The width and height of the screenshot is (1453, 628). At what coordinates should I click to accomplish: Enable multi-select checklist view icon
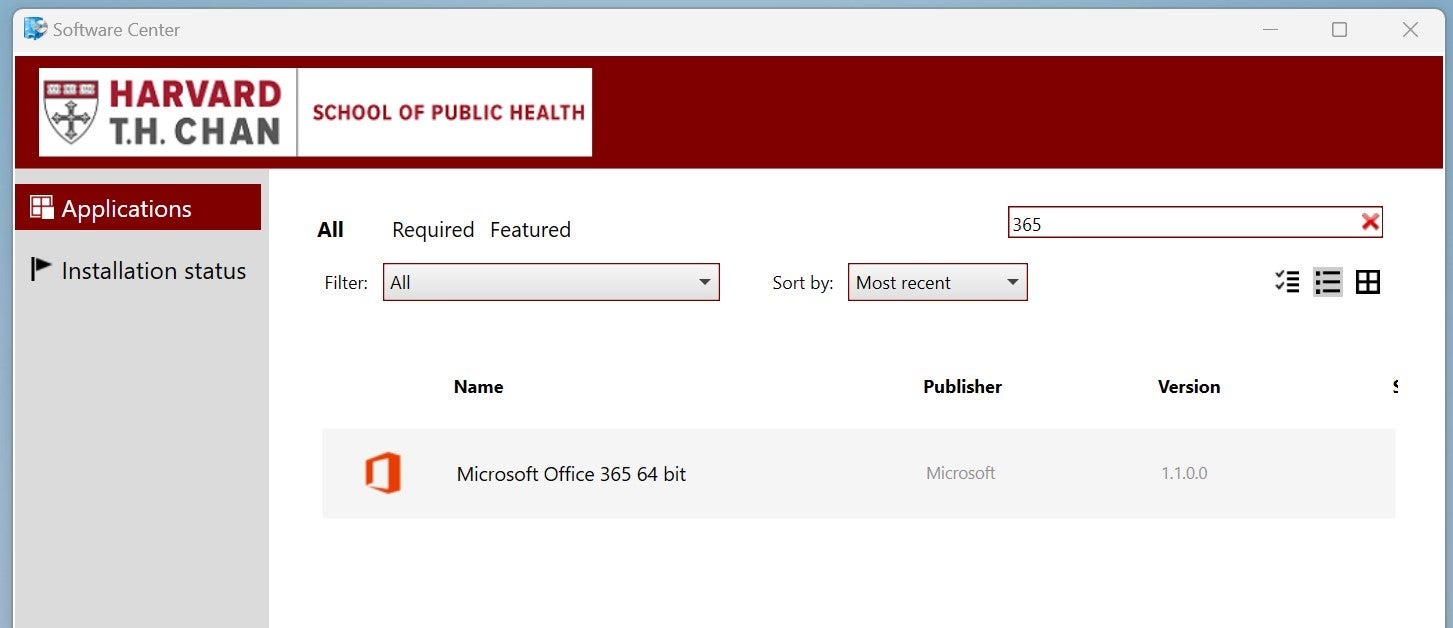1287,282
